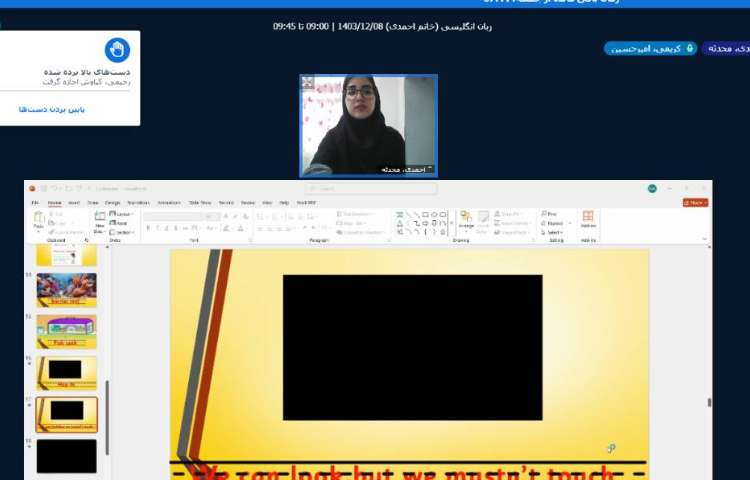Viewport: 750px width, 480px height.
Task: Toggle text Shadow formatting
Action: pos(176,229)
